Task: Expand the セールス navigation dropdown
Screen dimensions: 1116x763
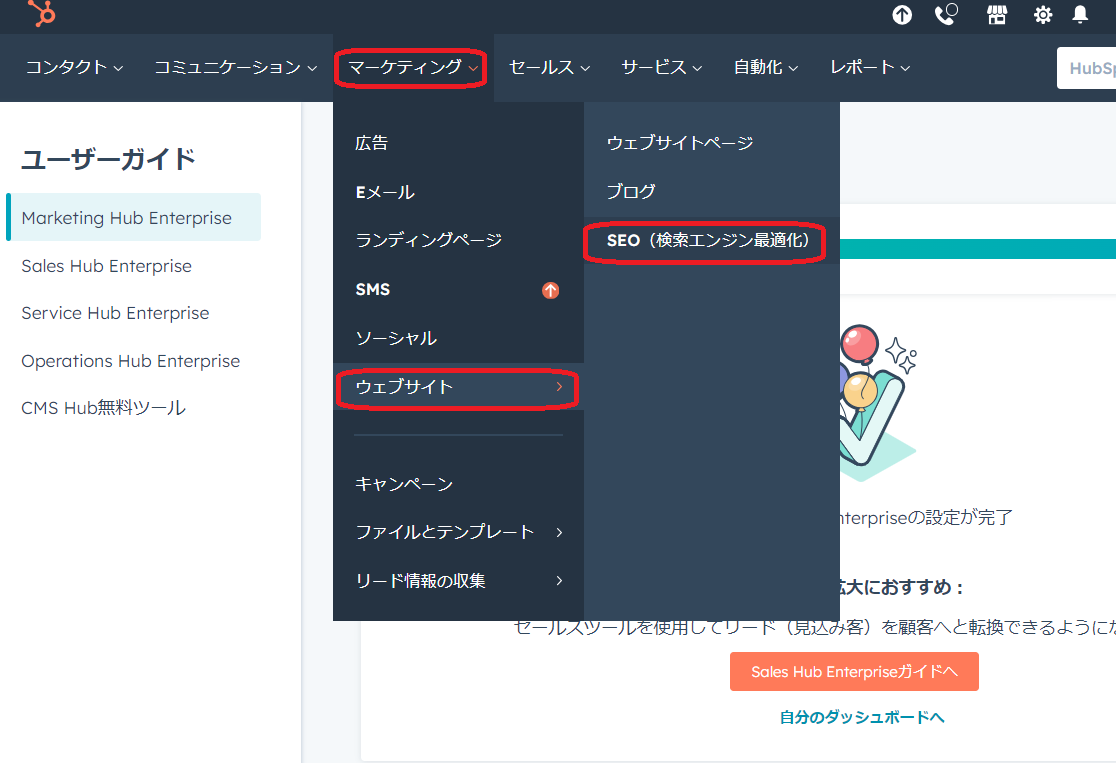Action: pyautogui.click(x=549, y=68)
